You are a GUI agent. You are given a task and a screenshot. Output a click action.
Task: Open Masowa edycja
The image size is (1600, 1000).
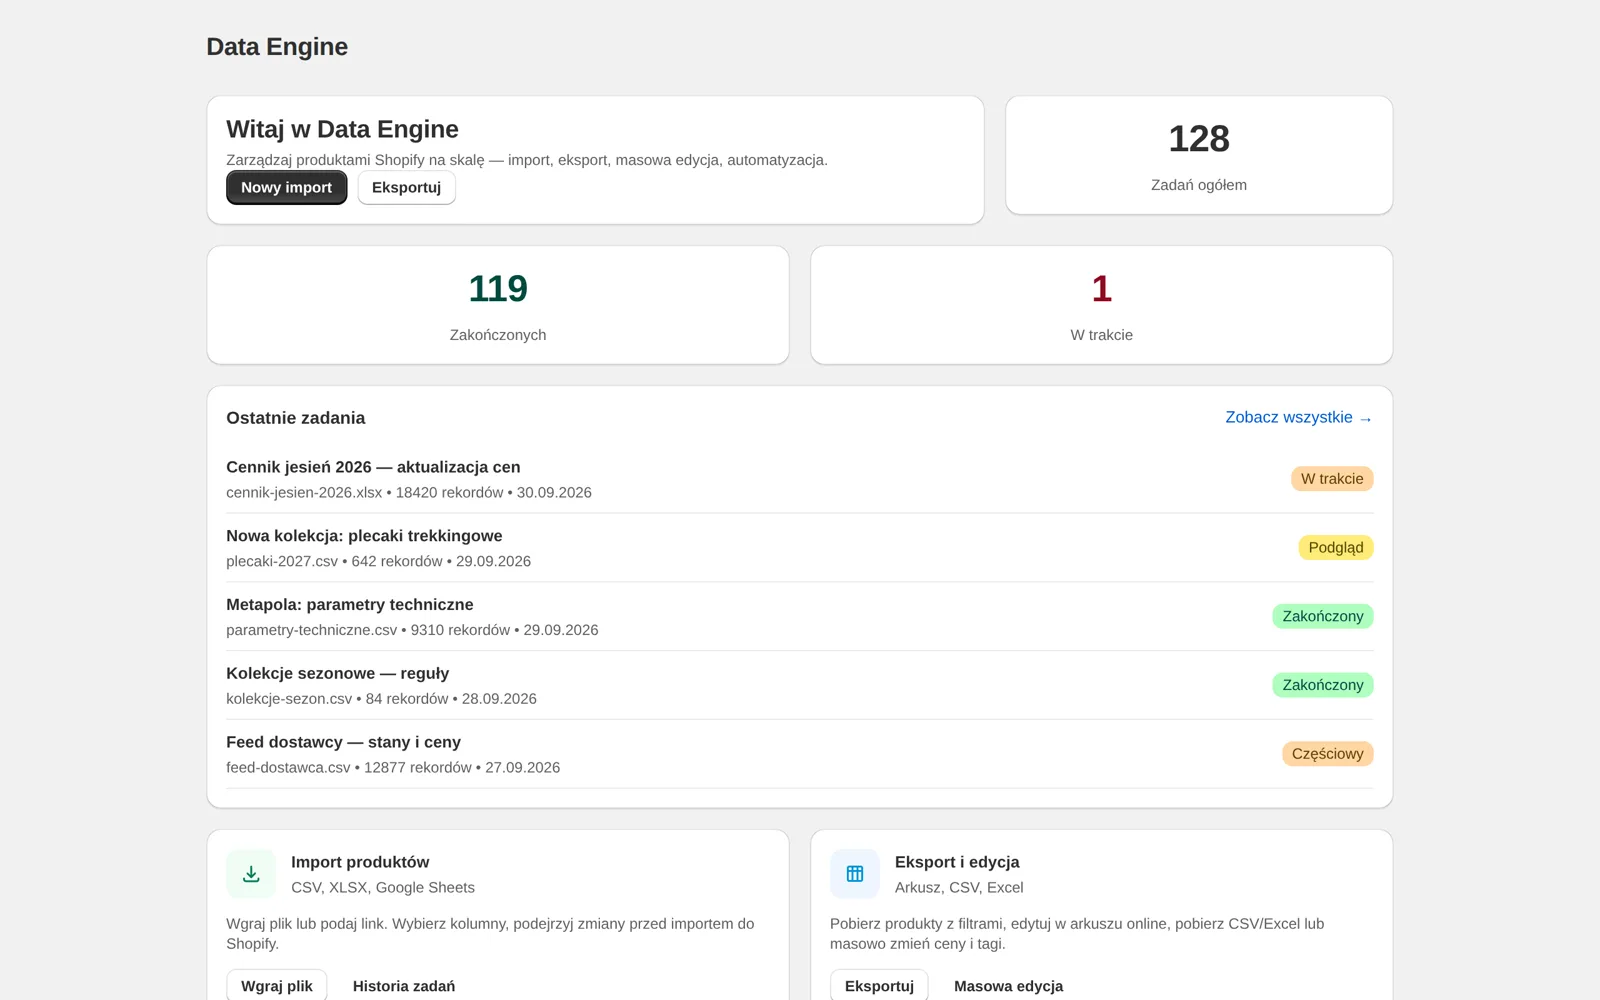pyautogui.click(x=1008, y=986)
